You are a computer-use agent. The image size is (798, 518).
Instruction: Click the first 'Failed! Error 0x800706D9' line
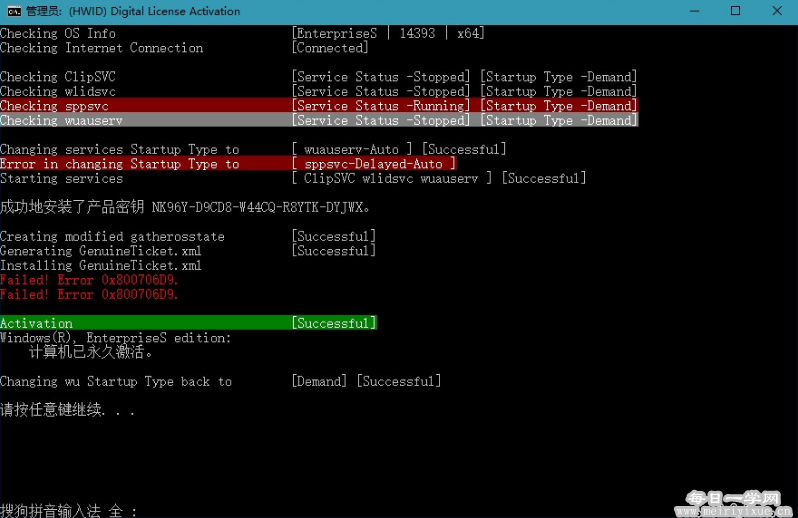[x=89, y=280]
